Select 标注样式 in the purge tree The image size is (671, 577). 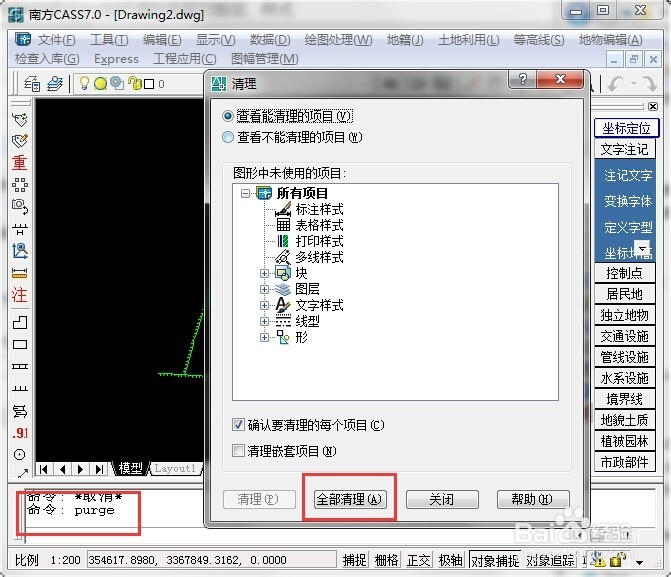click(x=319, y=209)
